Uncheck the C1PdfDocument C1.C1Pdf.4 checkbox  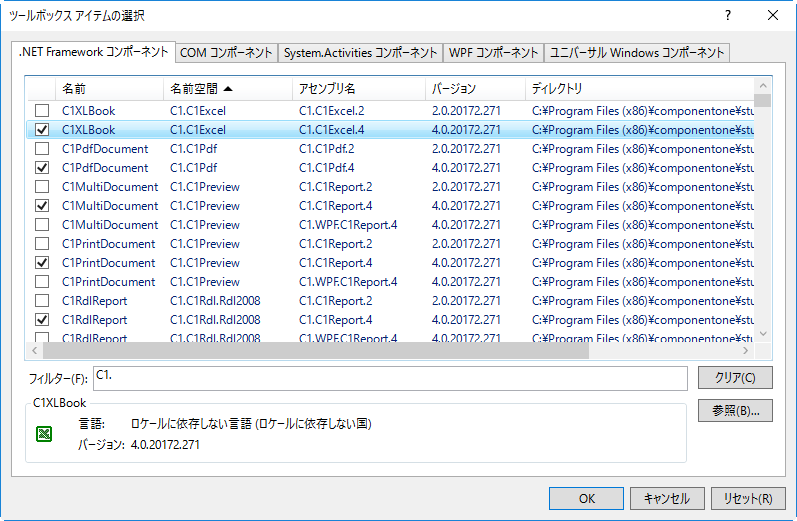pos(42,167)
